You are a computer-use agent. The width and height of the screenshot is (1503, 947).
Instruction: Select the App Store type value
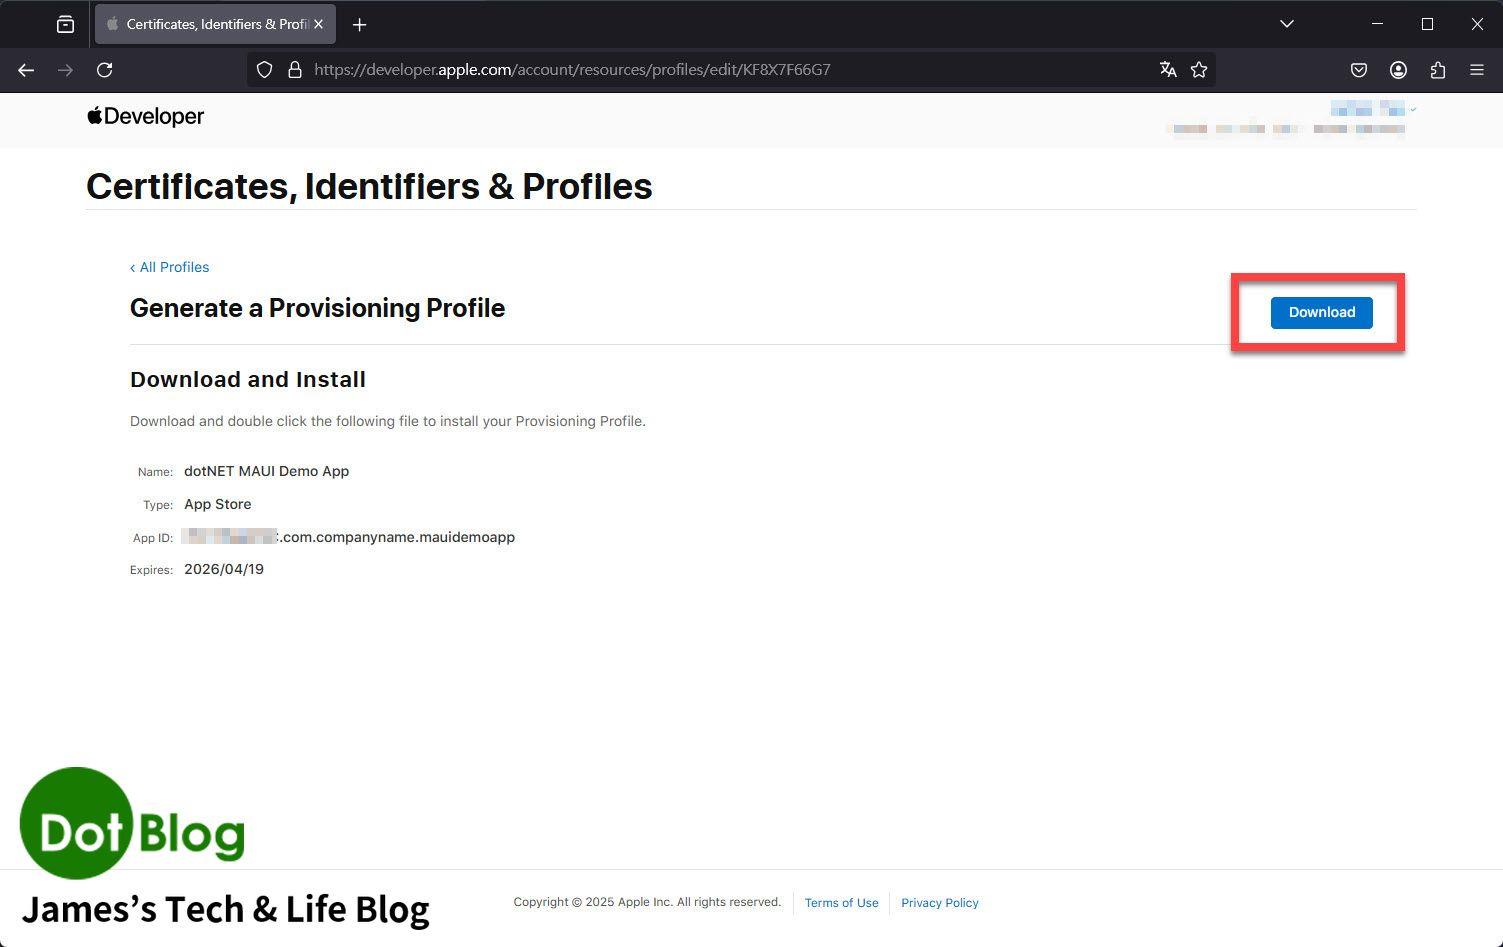pyautogui.click(x=217, y=504)
